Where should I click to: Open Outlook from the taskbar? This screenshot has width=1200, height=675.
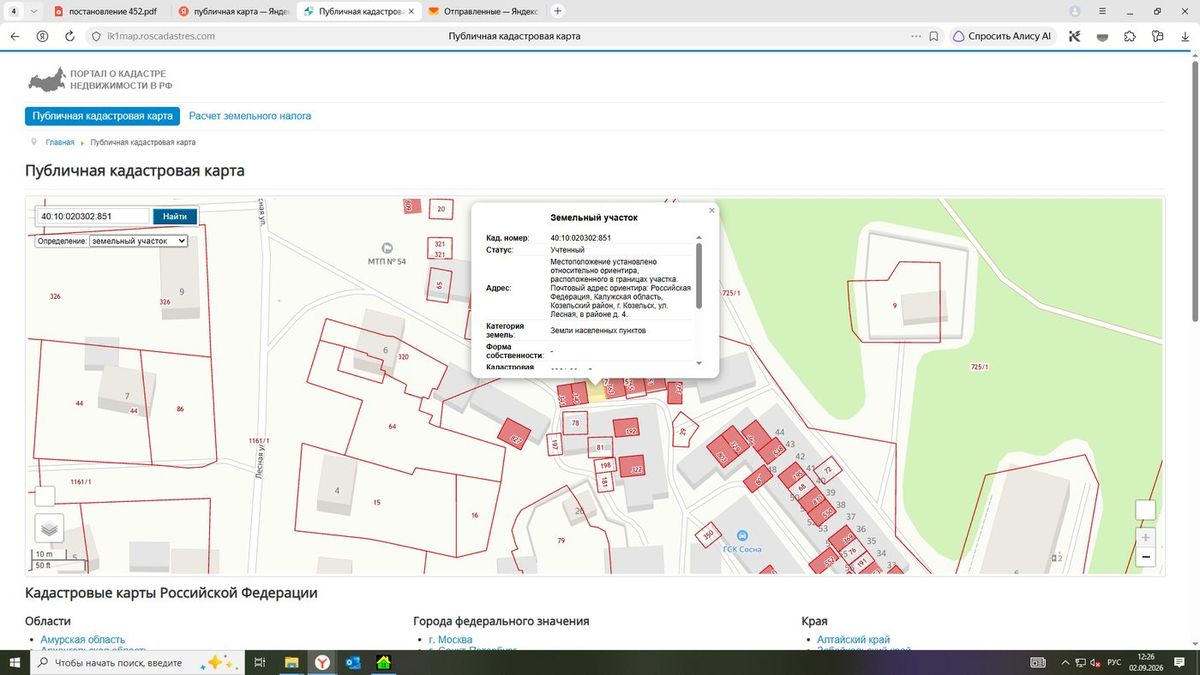point(352,662)
